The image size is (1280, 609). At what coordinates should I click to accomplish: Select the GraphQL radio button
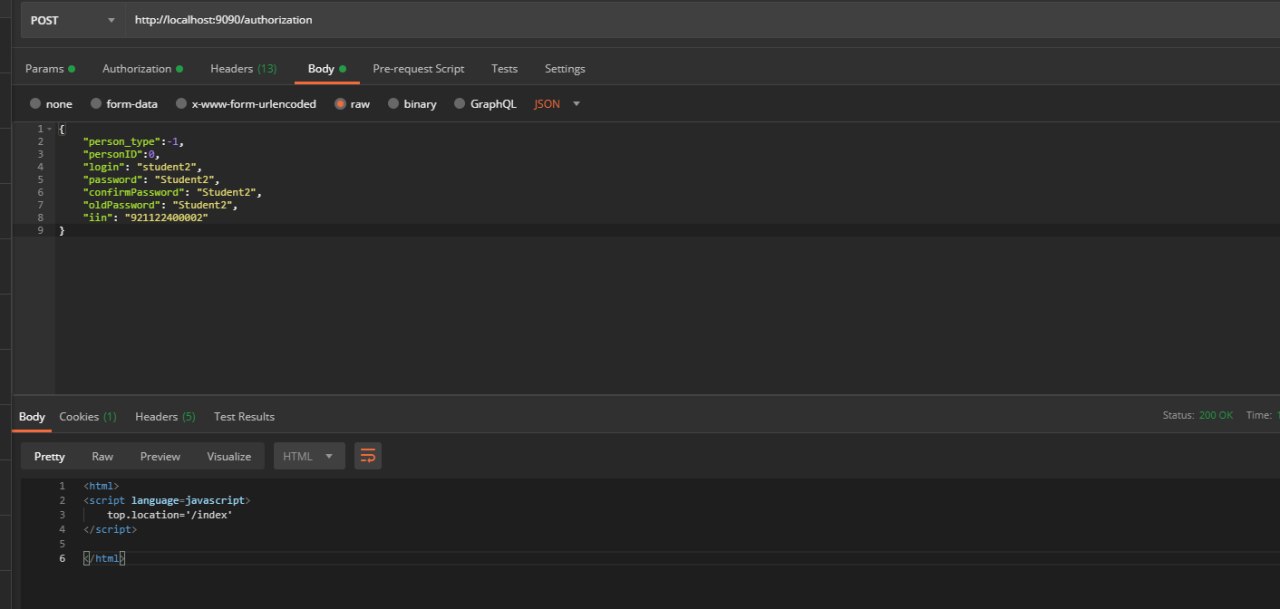(460, 104)
